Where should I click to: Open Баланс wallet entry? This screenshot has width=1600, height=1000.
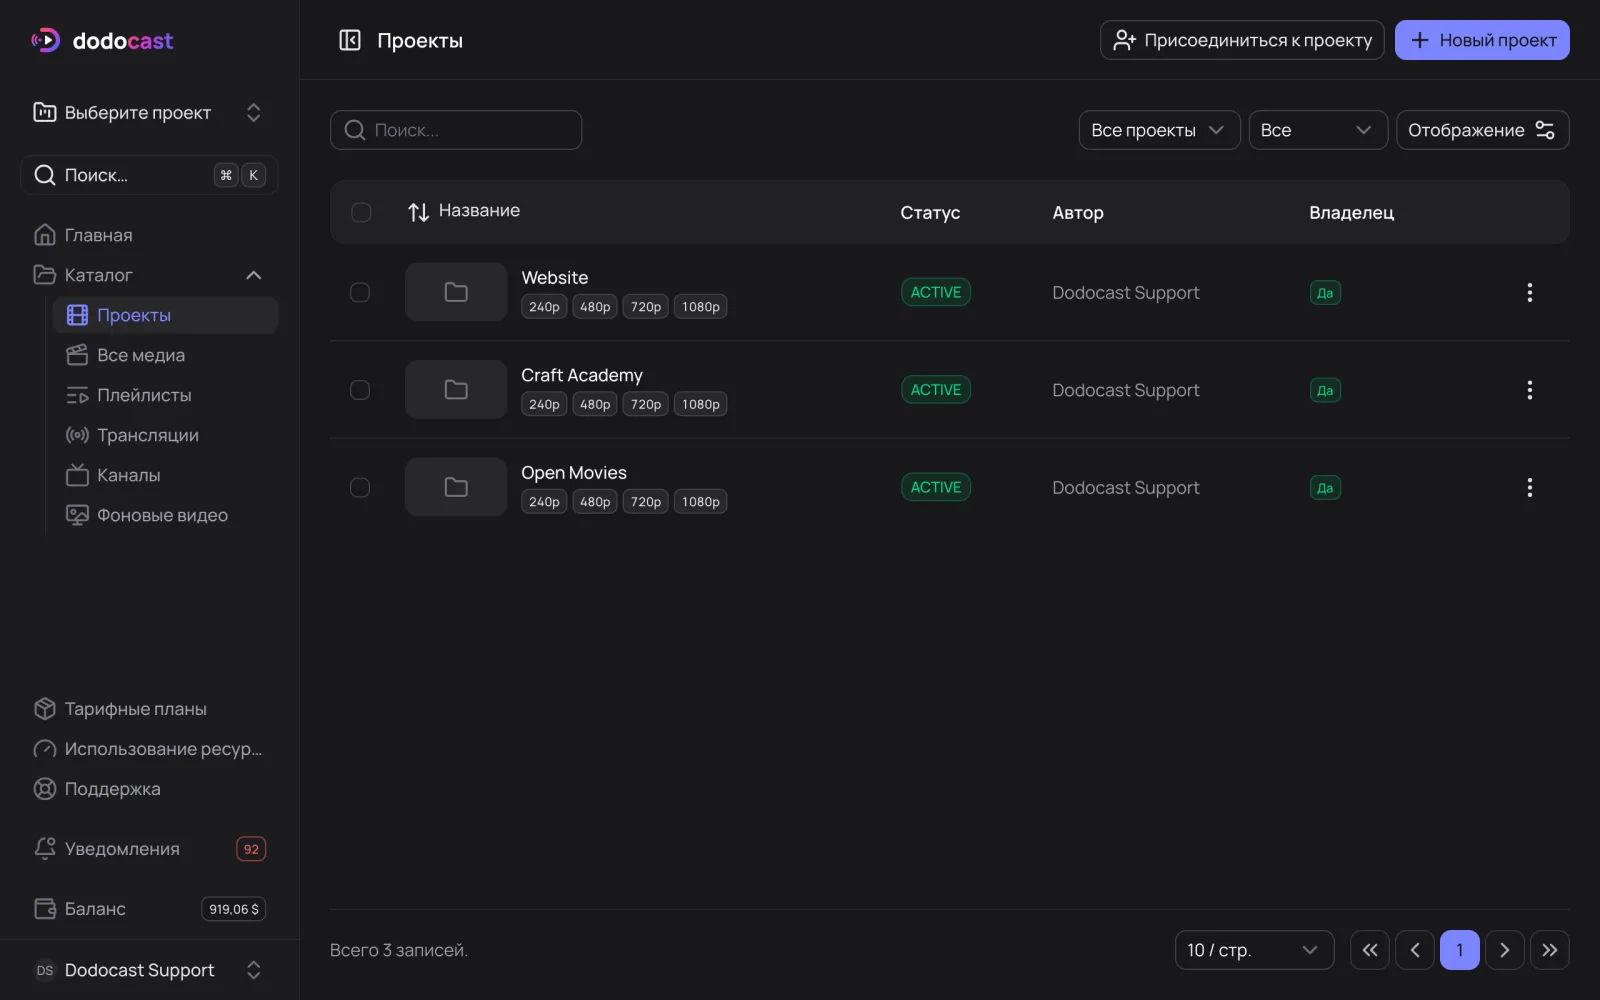[149, 909]
